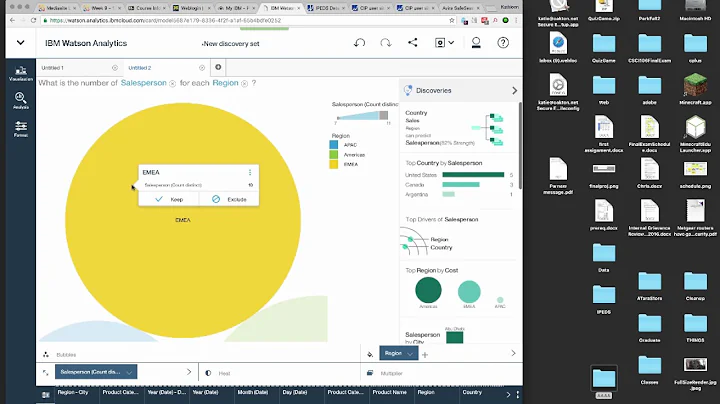Select the Product Name data column
This screenshot has width=720, height=404.
[391, 395]
